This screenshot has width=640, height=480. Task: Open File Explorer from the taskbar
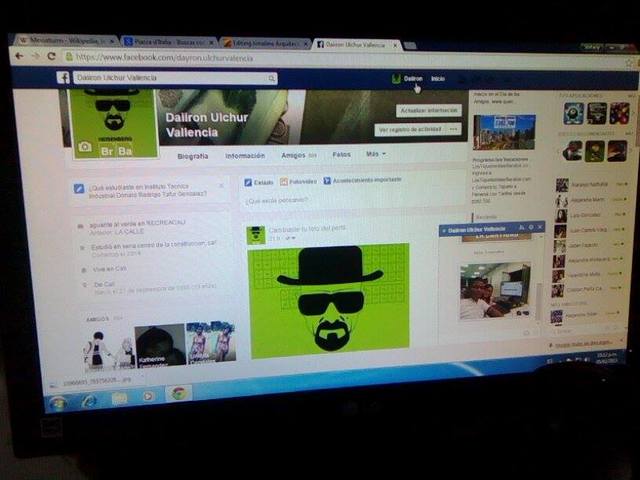tap(119, 398)
